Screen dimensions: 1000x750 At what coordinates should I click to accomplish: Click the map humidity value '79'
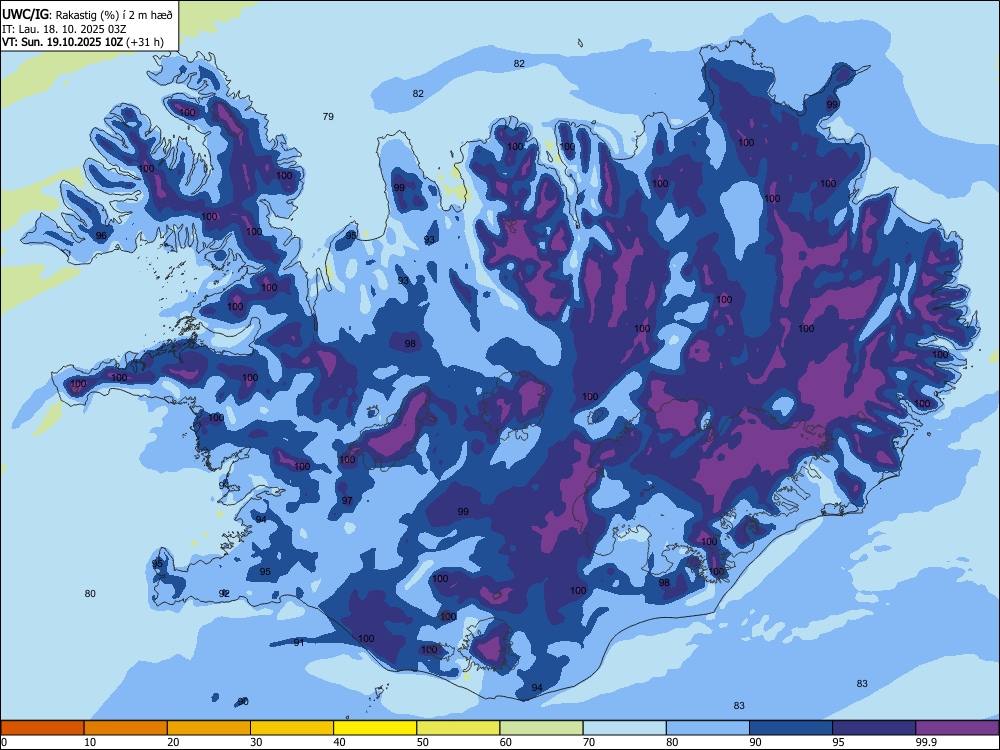[328, 117]
